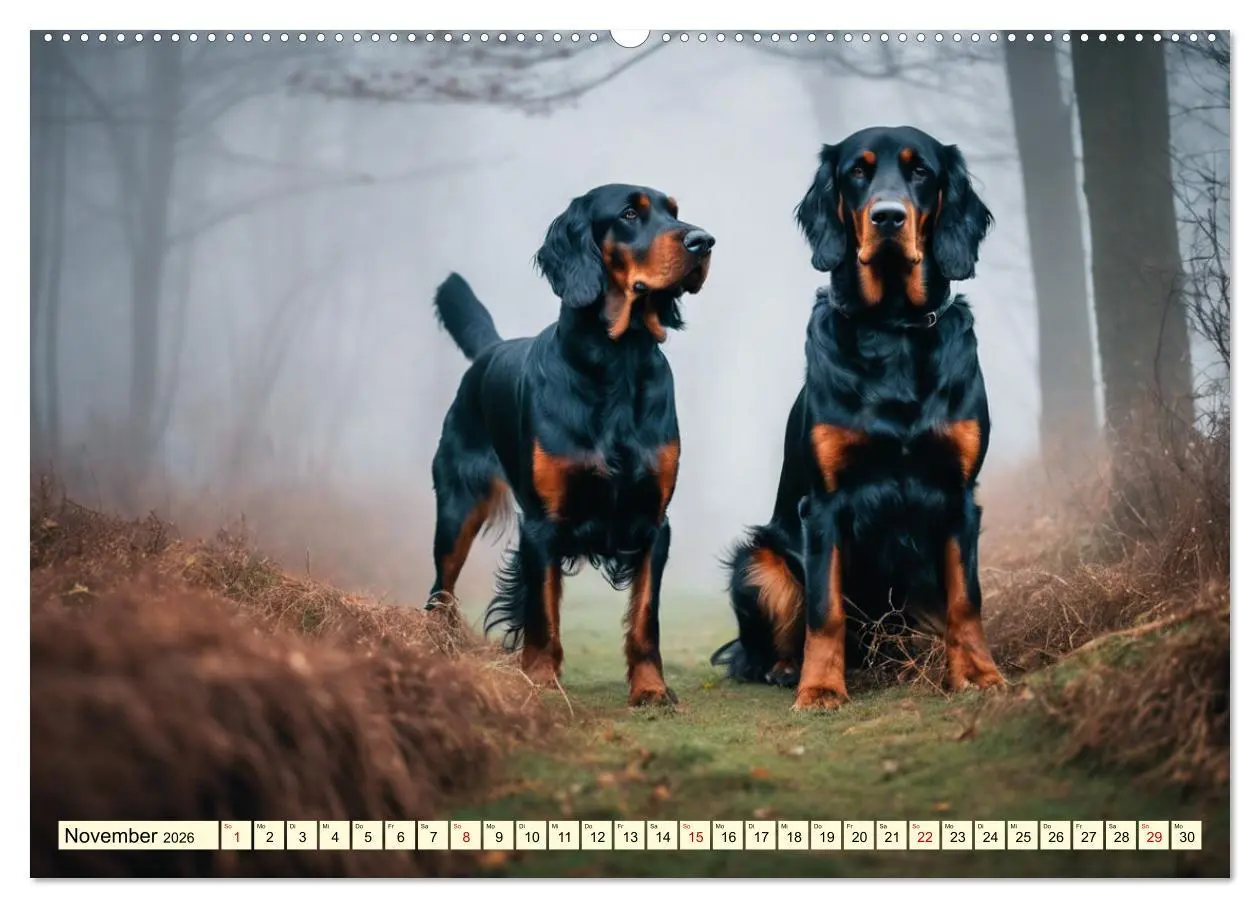Select date 9 in the calendar strip
This screenshot has height=908, width=1260.
tap(498, 836)
